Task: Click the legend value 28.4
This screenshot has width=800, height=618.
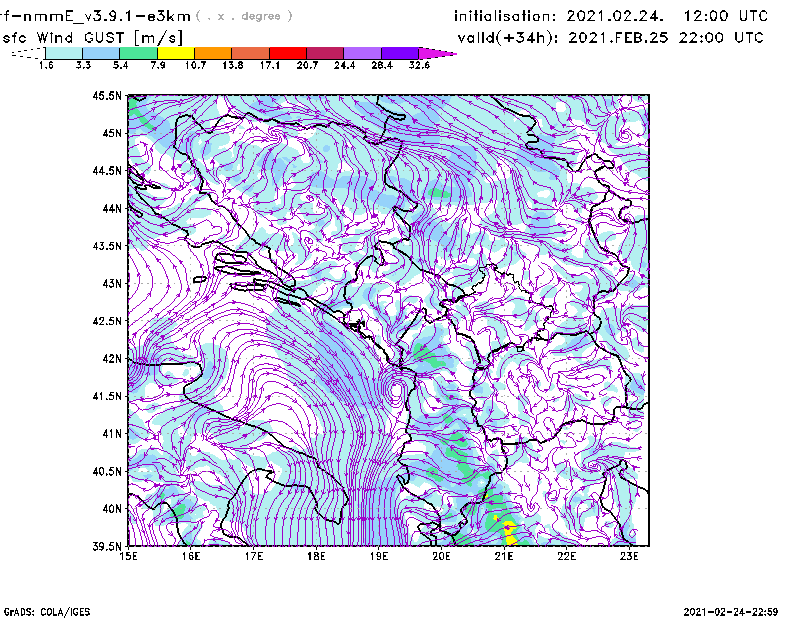Action: pyautogui.click(x=382, y=65)
